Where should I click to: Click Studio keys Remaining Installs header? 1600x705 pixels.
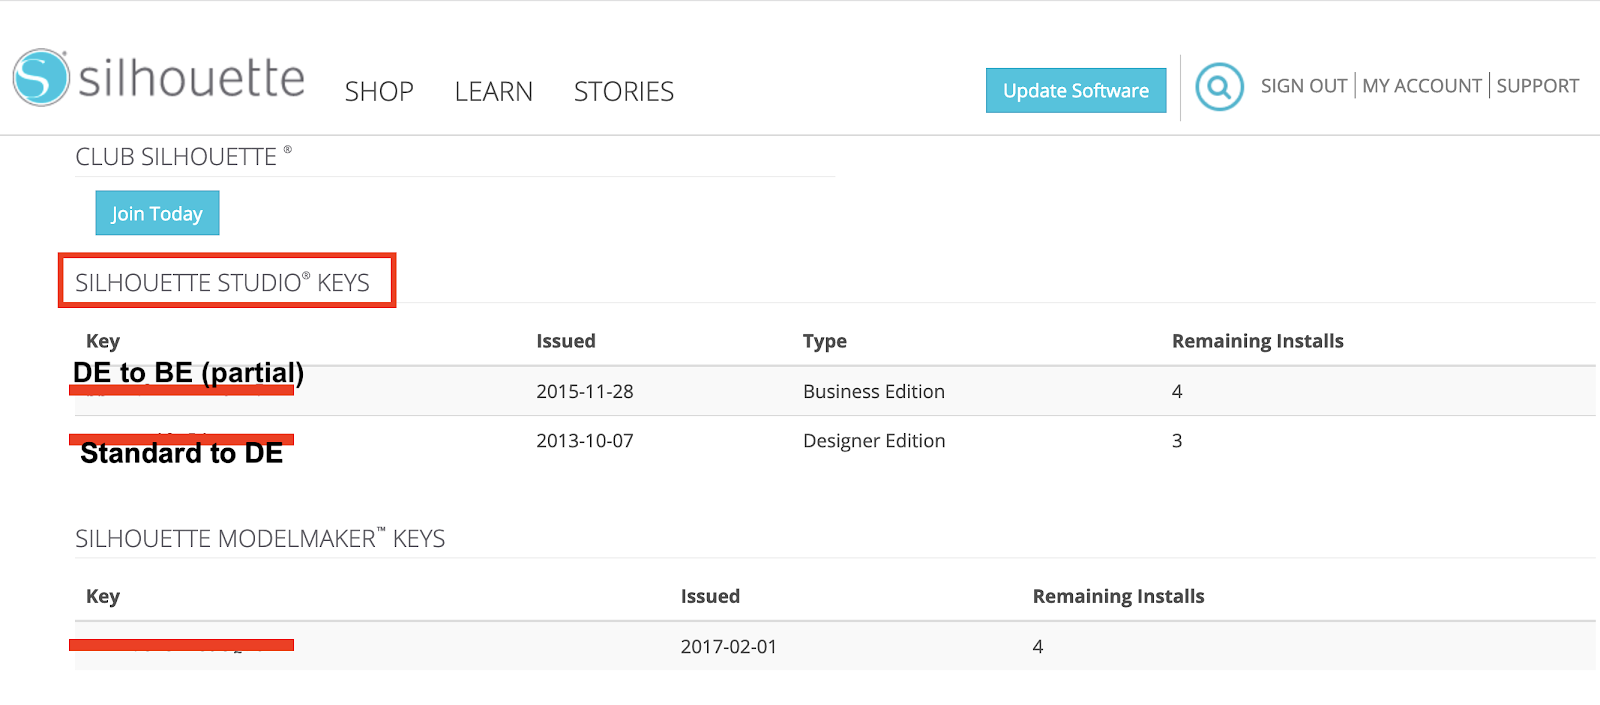click(1258, 341)
